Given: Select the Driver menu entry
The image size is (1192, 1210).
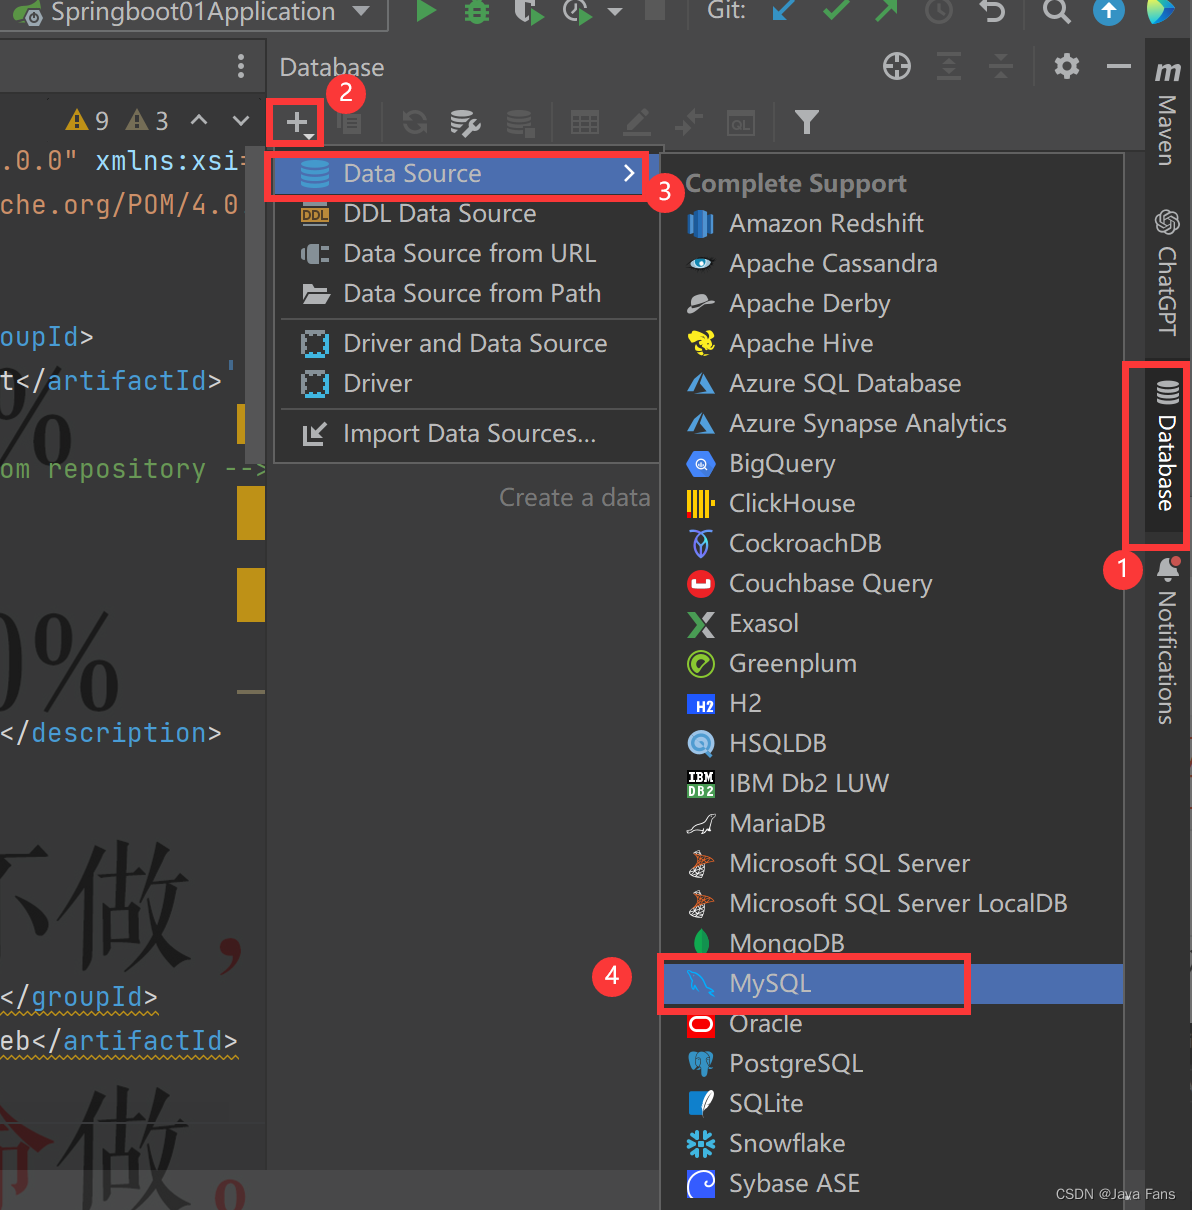Looking at the screenshot, I should click(466, 384).
